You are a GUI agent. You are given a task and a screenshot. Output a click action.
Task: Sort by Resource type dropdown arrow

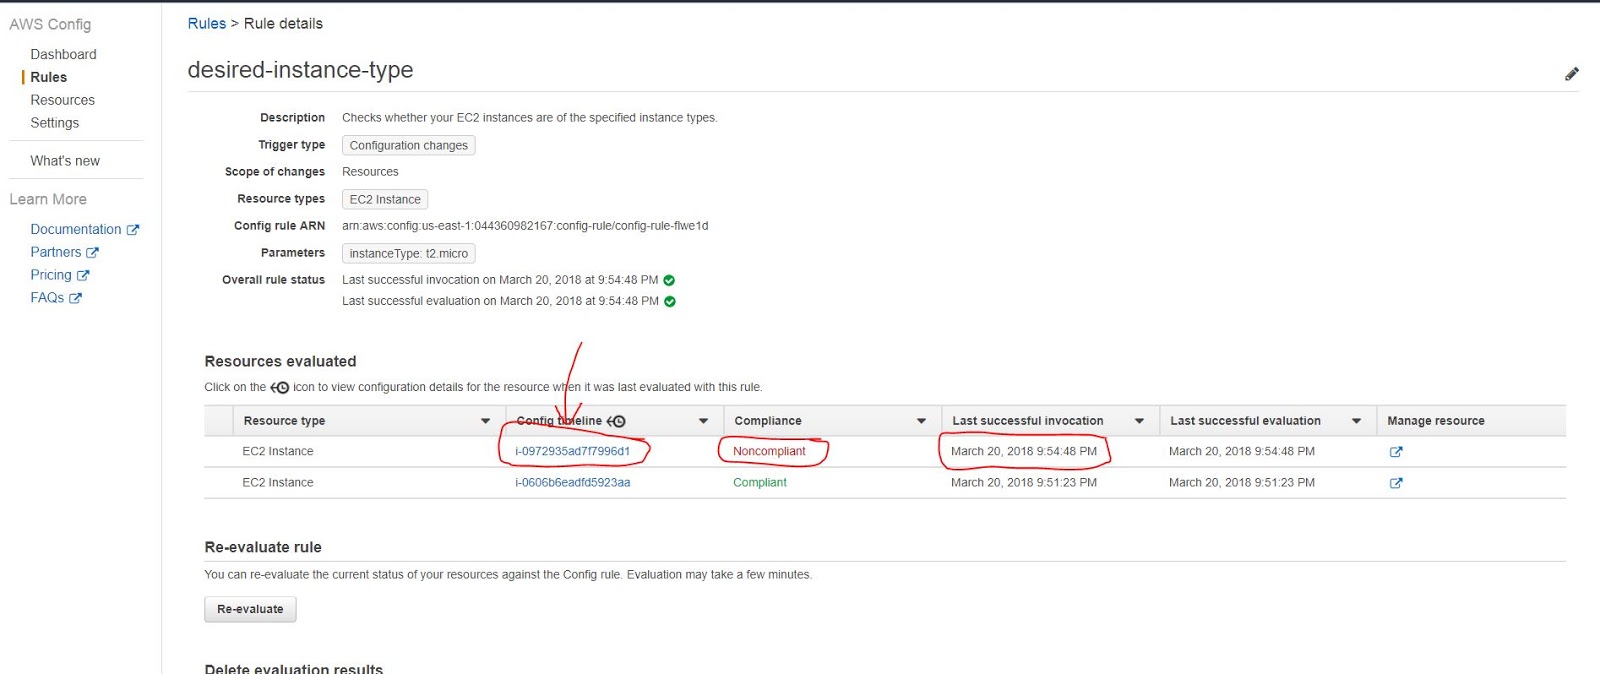[486, 421]
